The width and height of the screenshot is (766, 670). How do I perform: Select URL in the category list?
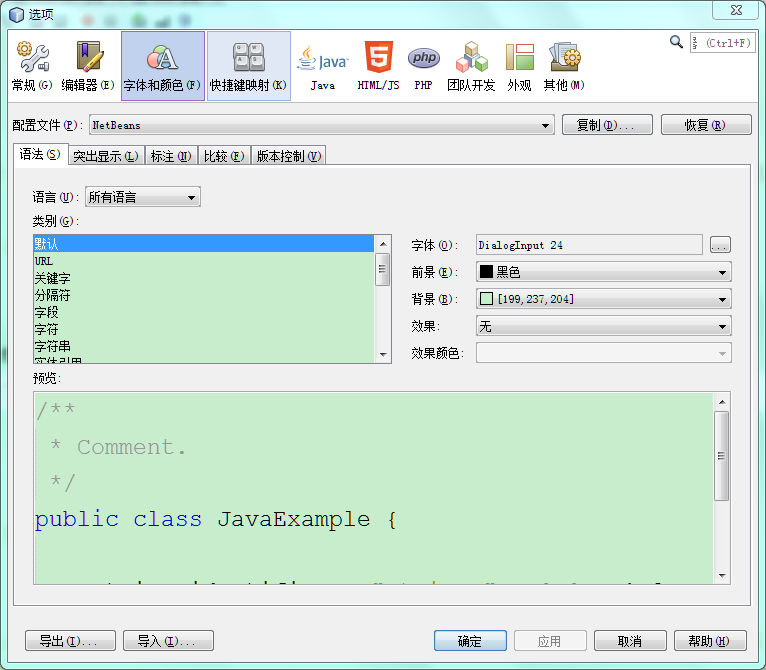[204, 261]
